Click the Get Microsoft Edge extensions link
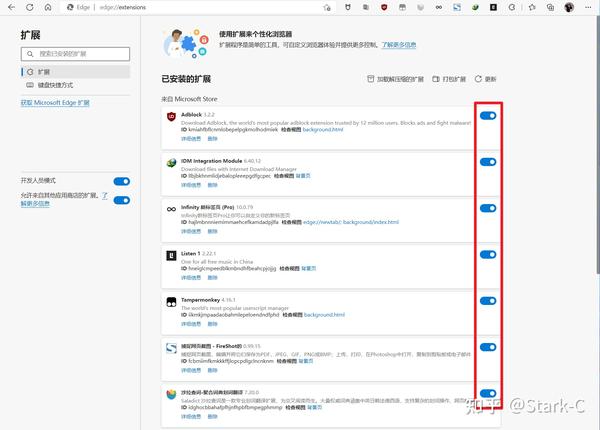This screenshot has width=600, height=430. [x=55, y=103]
